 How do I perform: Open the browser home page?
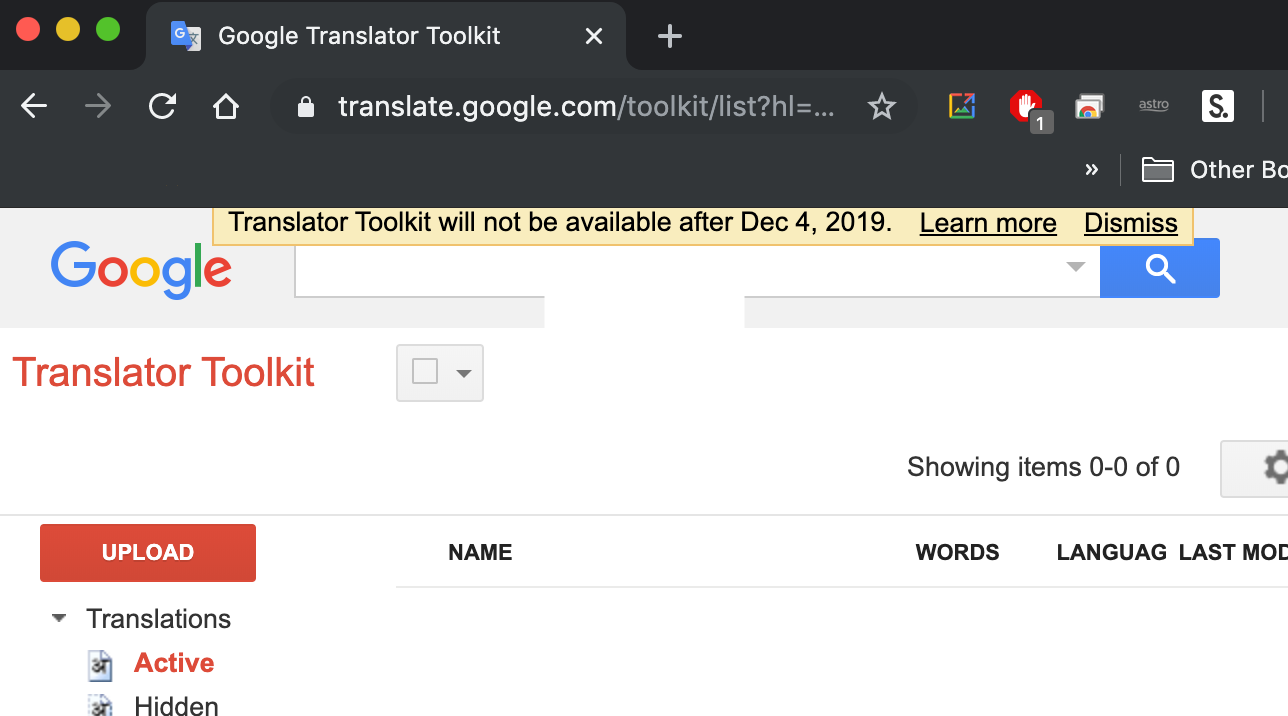(226, 106)
